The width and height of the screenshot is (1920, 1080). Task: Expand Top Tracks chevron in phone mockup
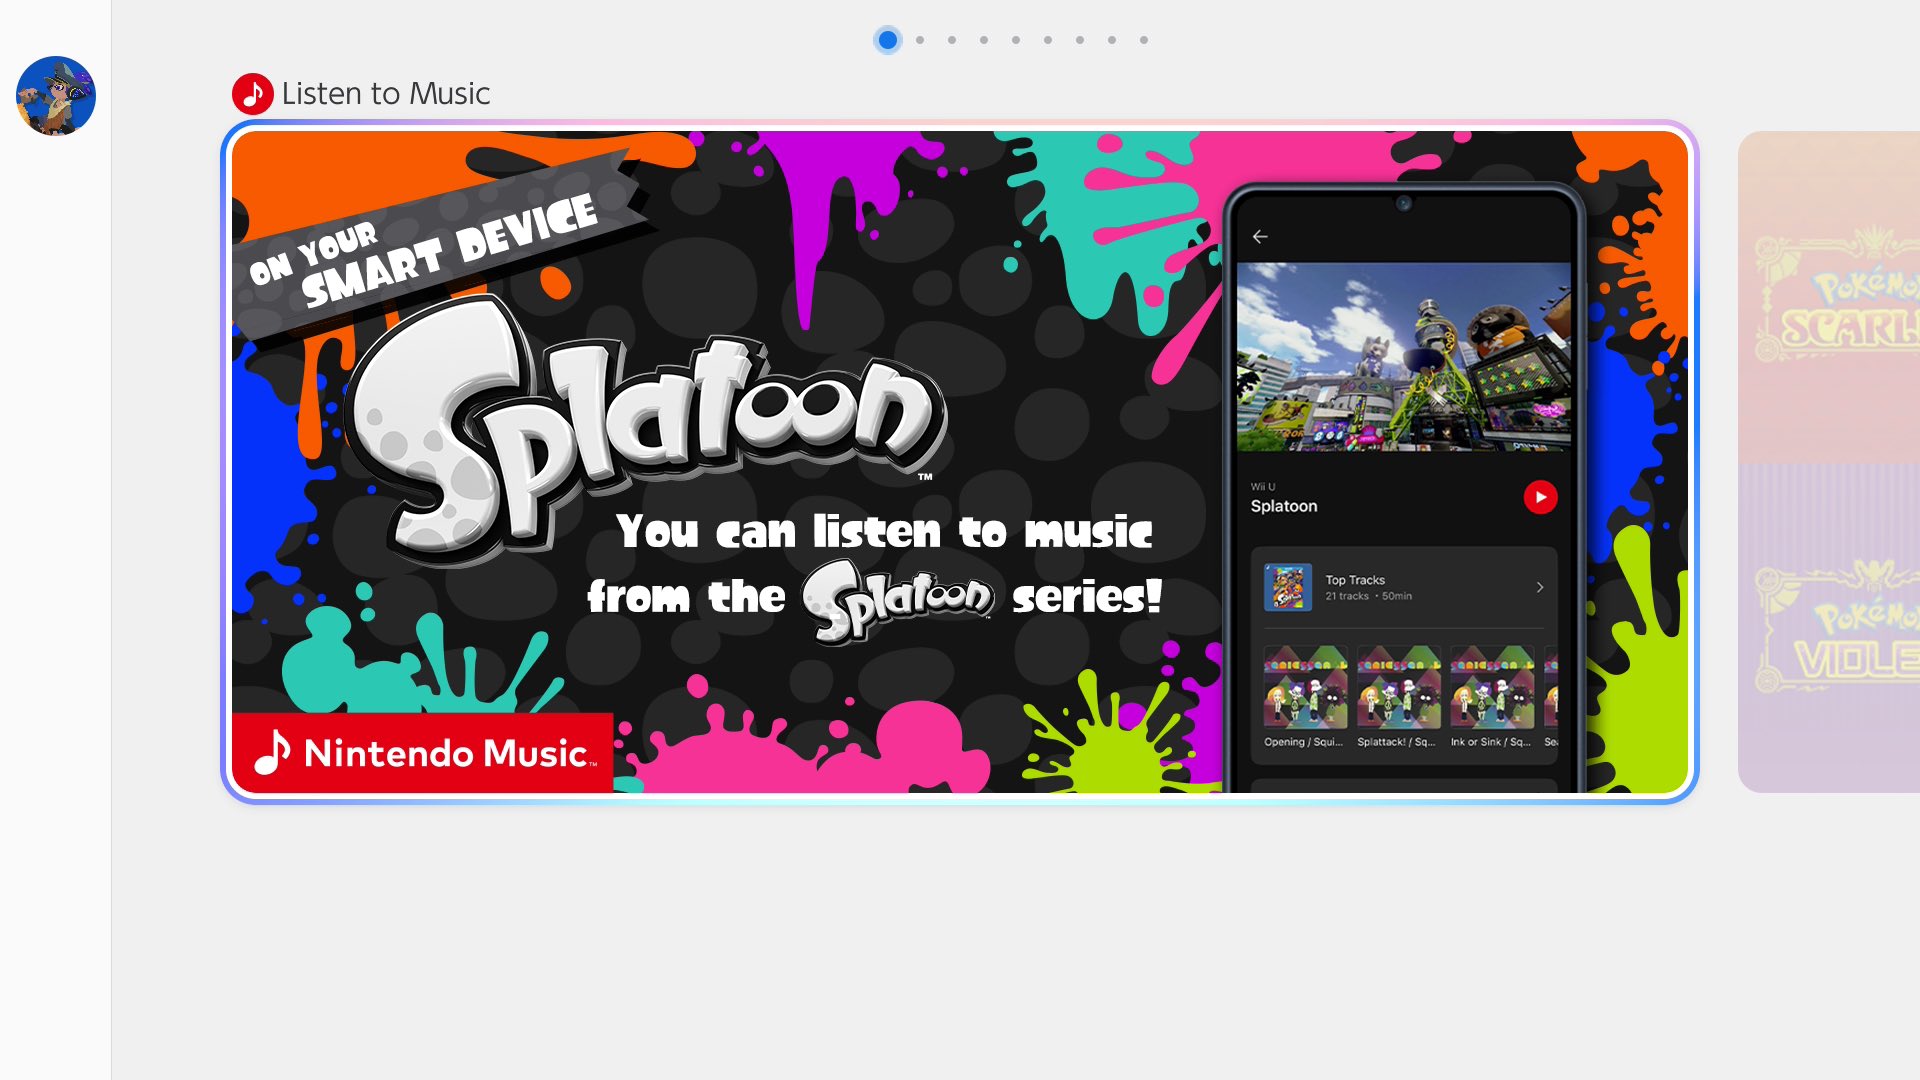1540,587
